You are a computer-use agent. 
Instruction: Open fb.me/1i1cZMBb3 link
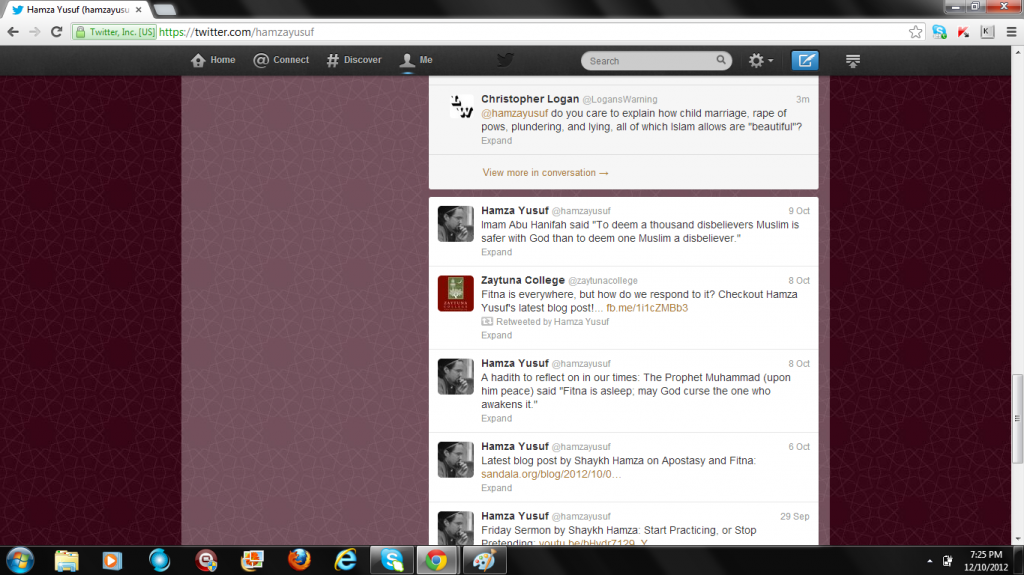[x=647, y=308]
